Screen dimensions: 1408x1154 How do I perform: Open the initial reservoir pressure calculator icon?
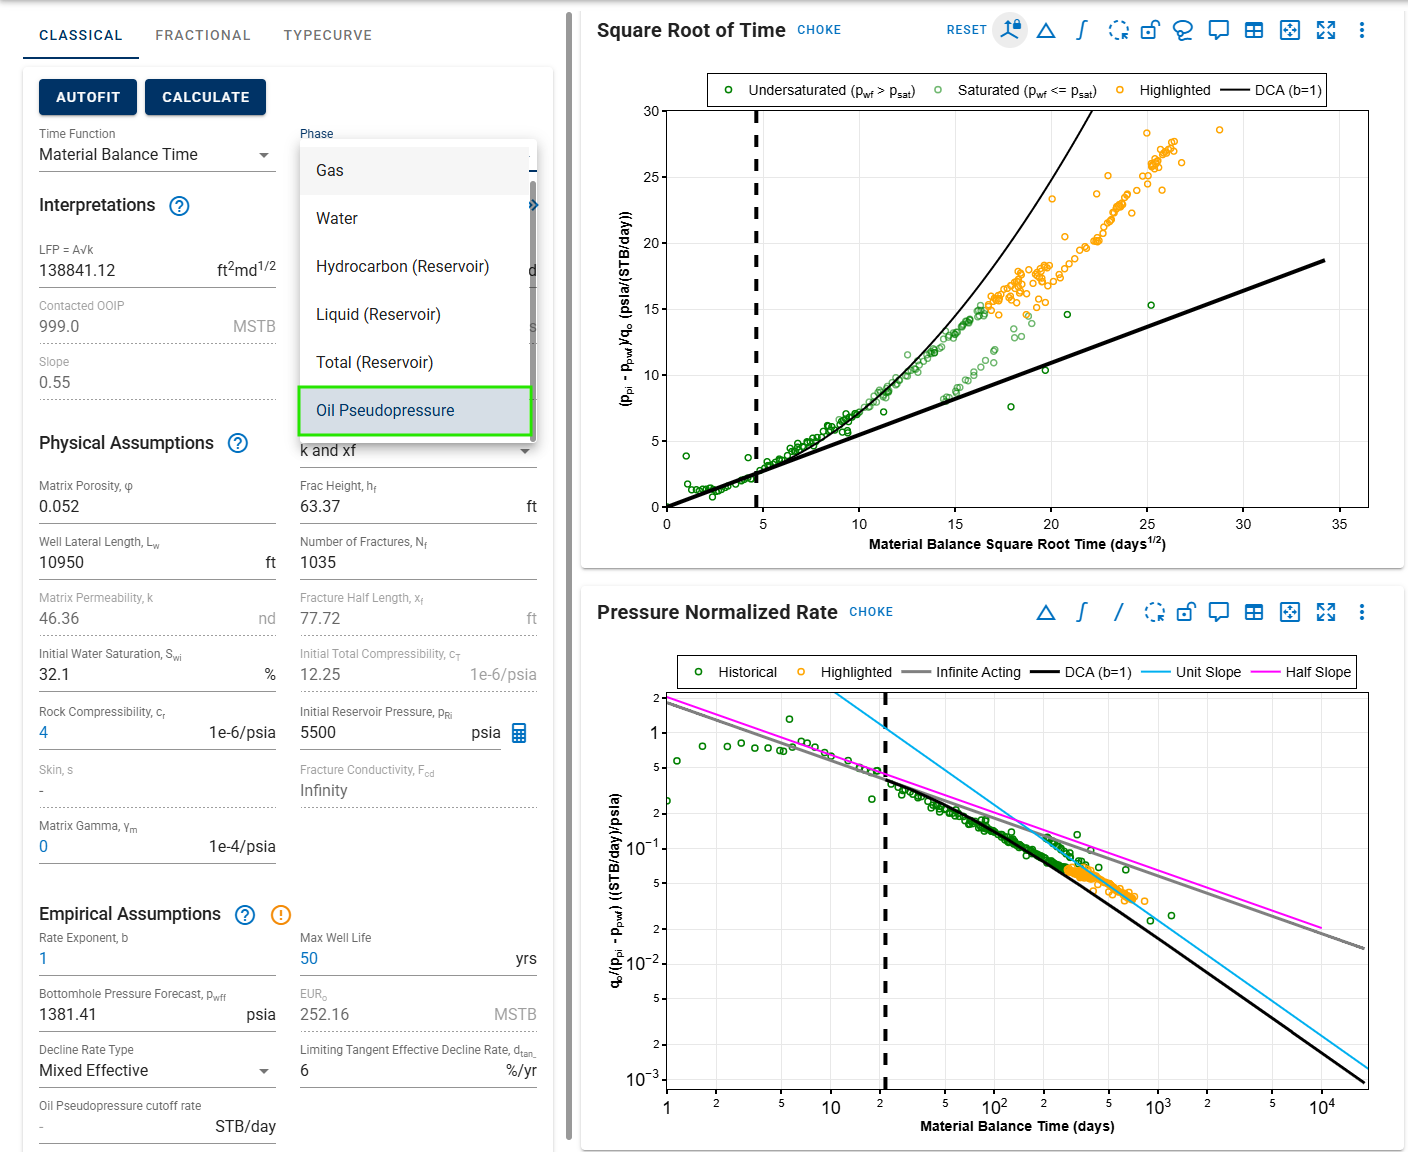(x=519, y=733)
